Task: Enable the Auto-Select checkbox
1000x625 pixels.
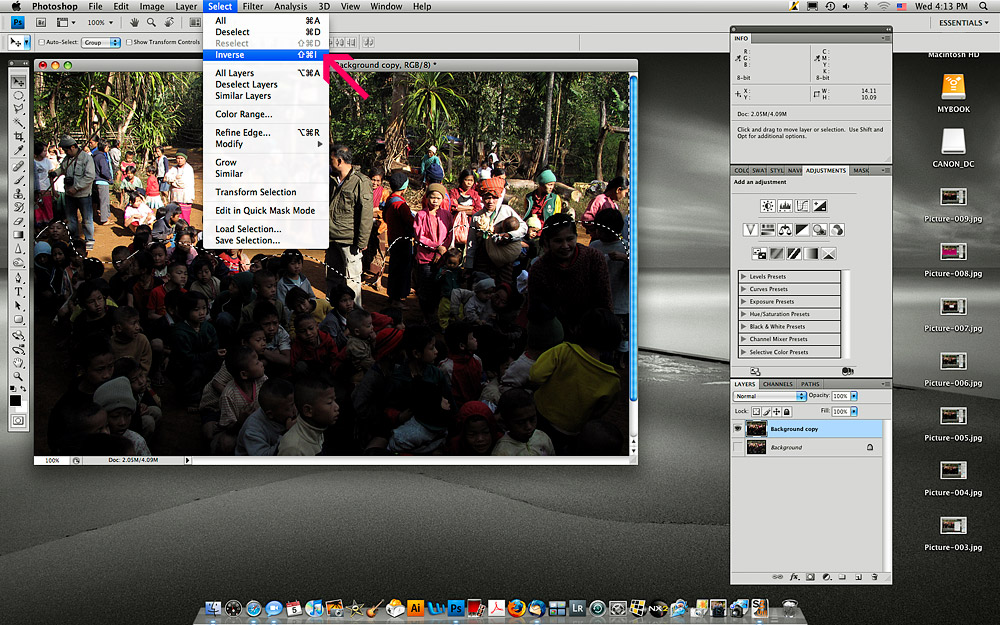Action: (x=41, y=43)
